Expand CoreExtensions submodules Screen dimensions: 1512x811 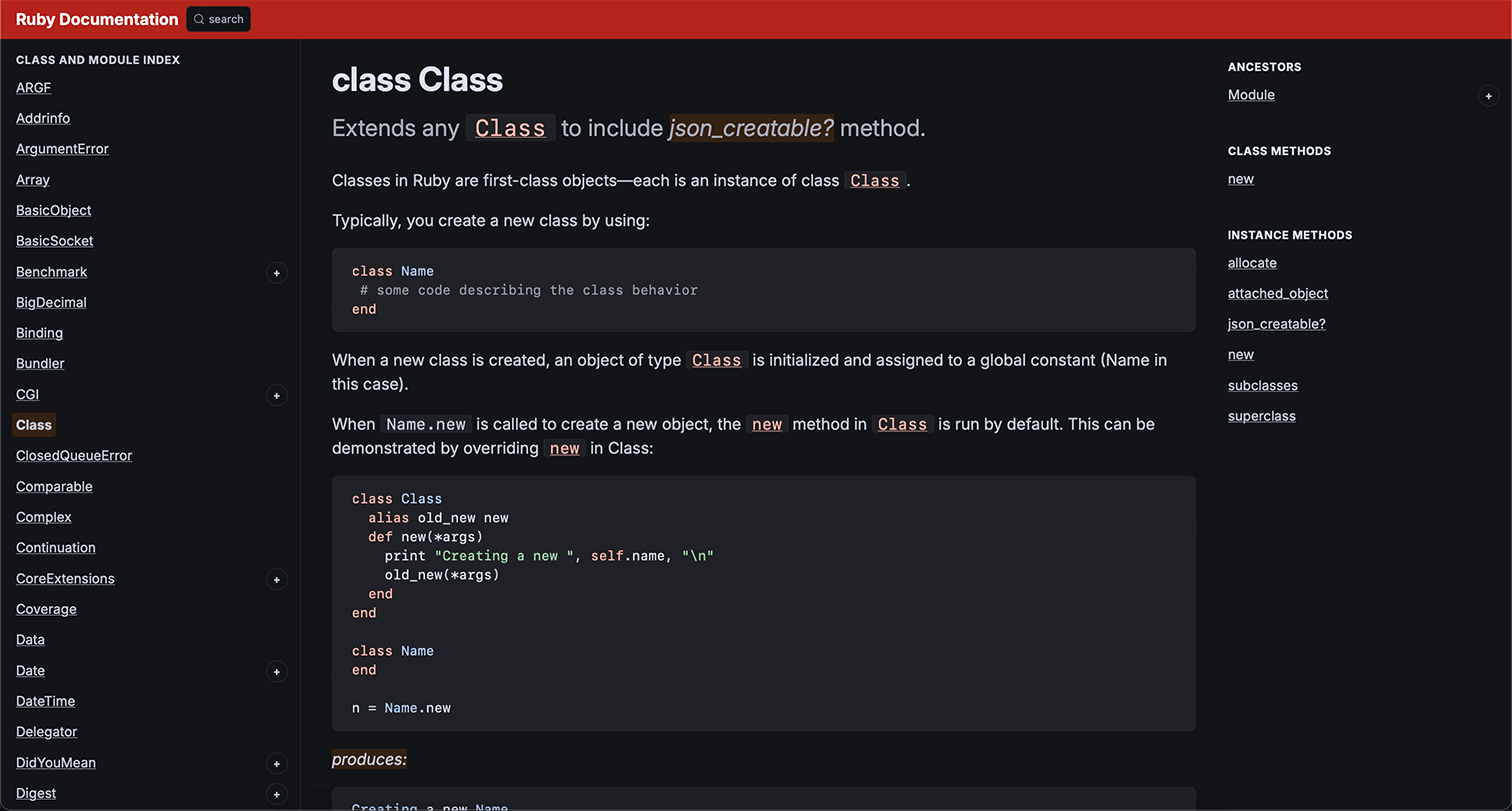(x=277, y=580)
